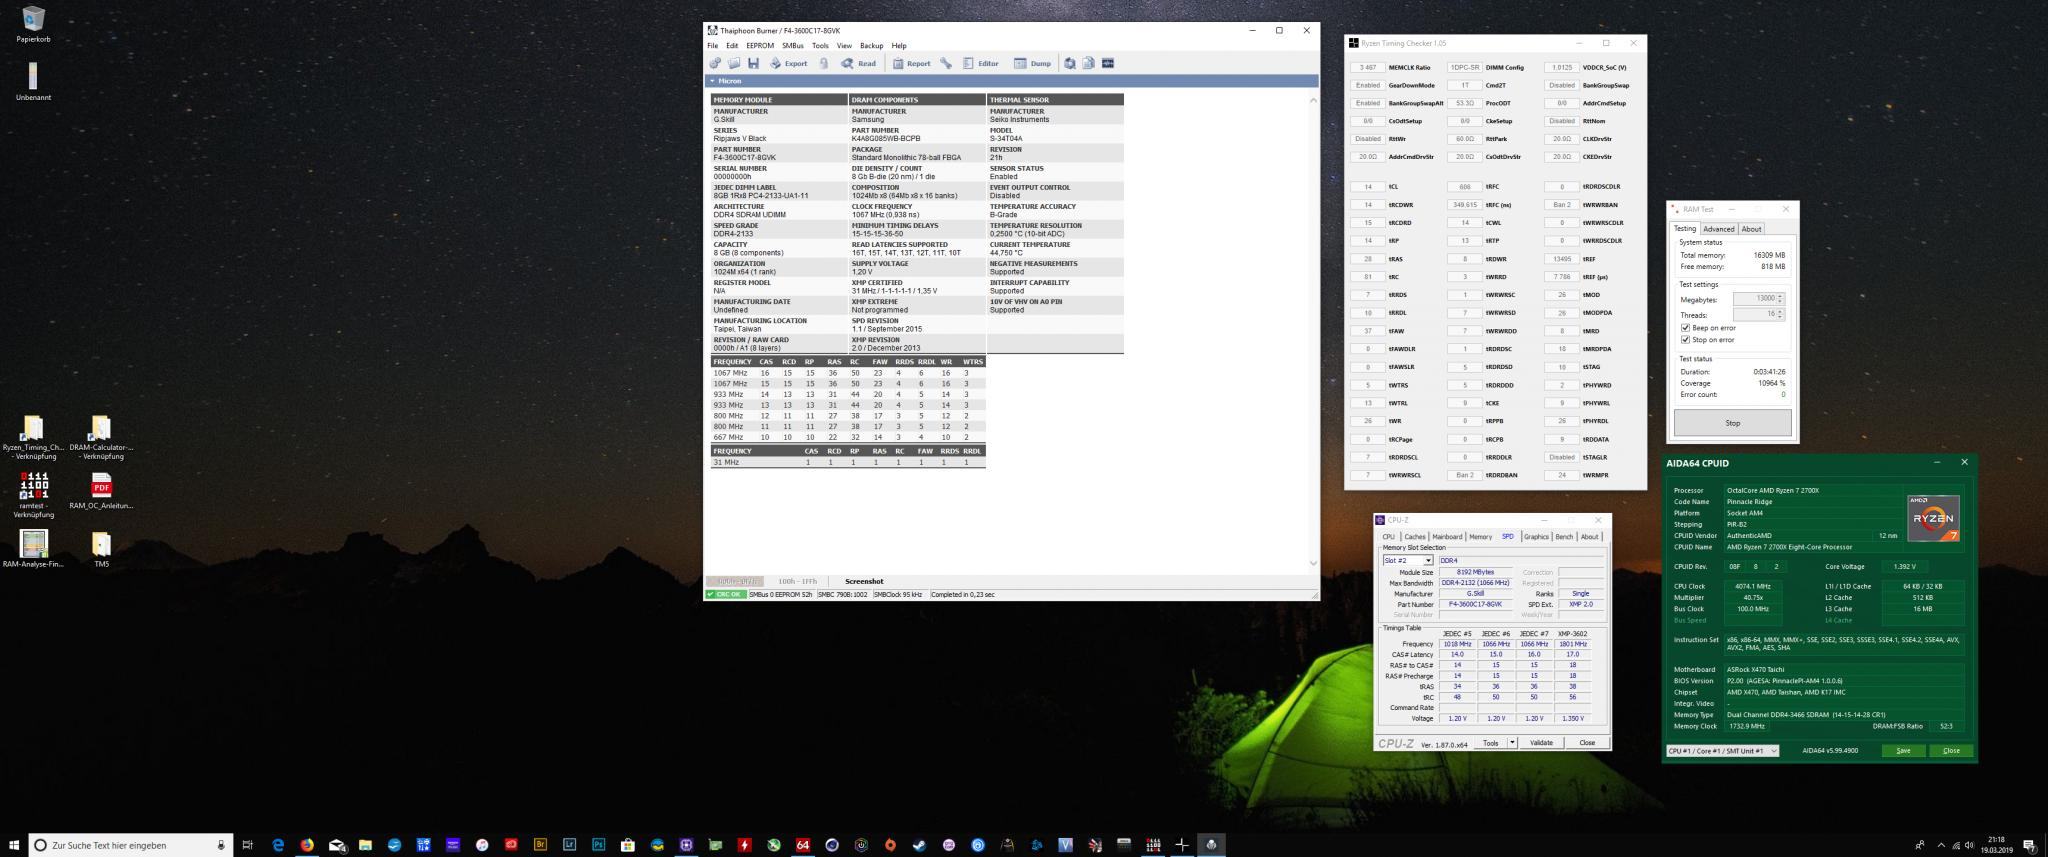Open Photoshop from the taskbar
Image resolution: width=2048 pixels, height=857 pixels.
point(599,845)
